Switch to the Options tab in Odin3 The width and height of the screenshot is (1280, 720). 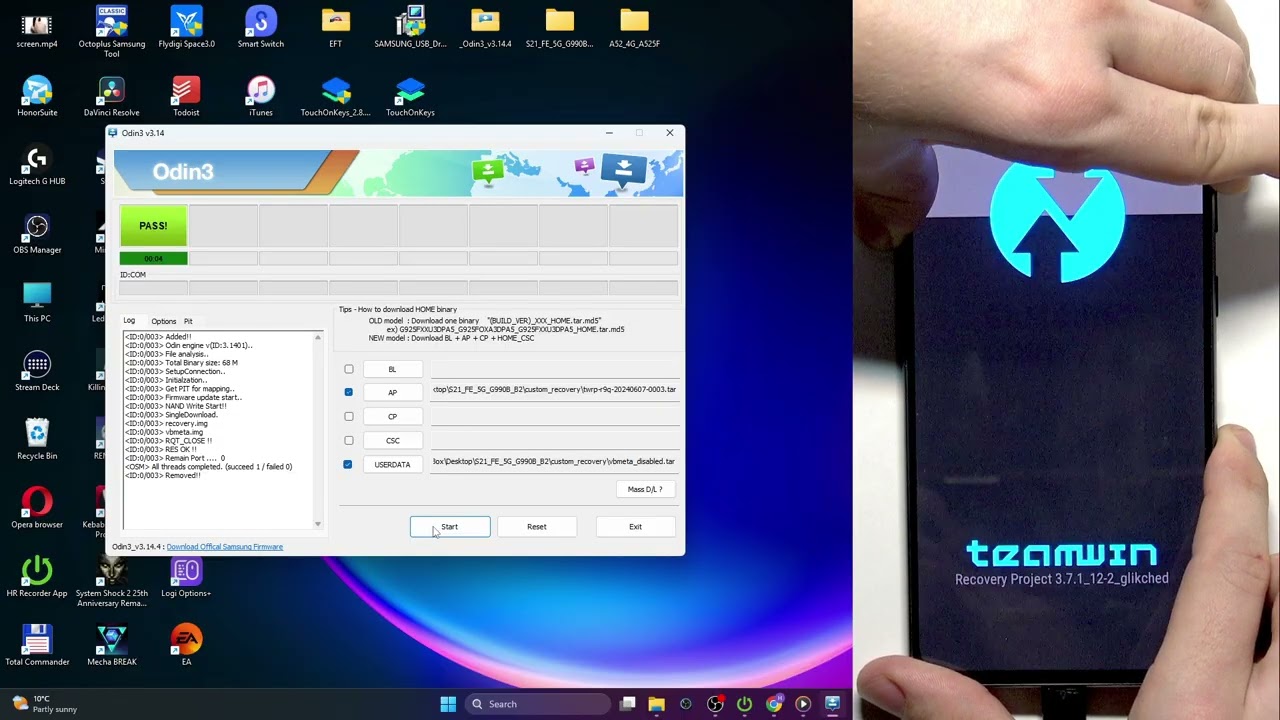point(164,321)
